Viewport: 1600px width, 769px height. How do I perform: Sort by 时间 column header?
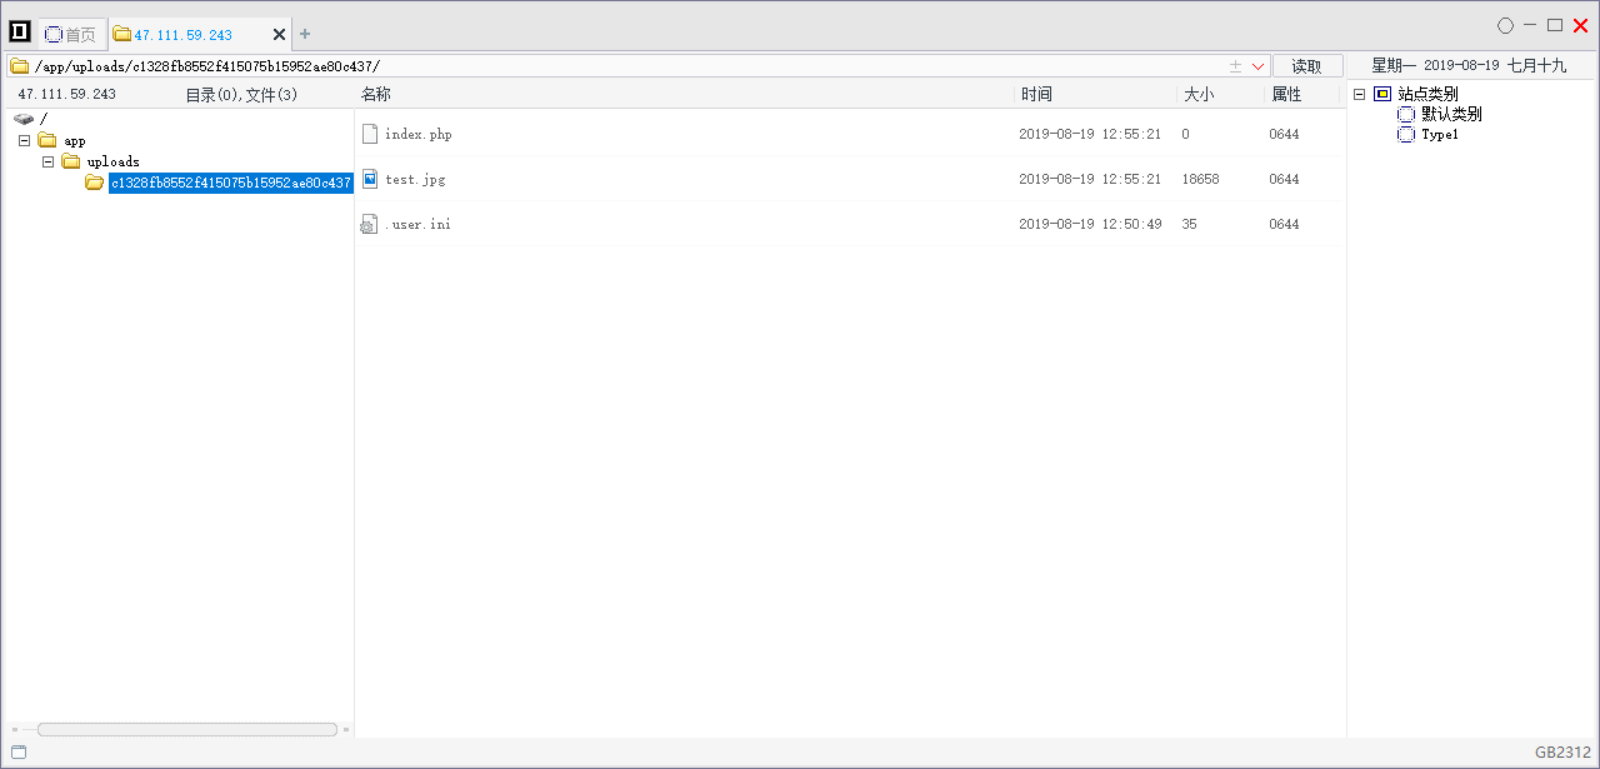(x=1037, y=94)
